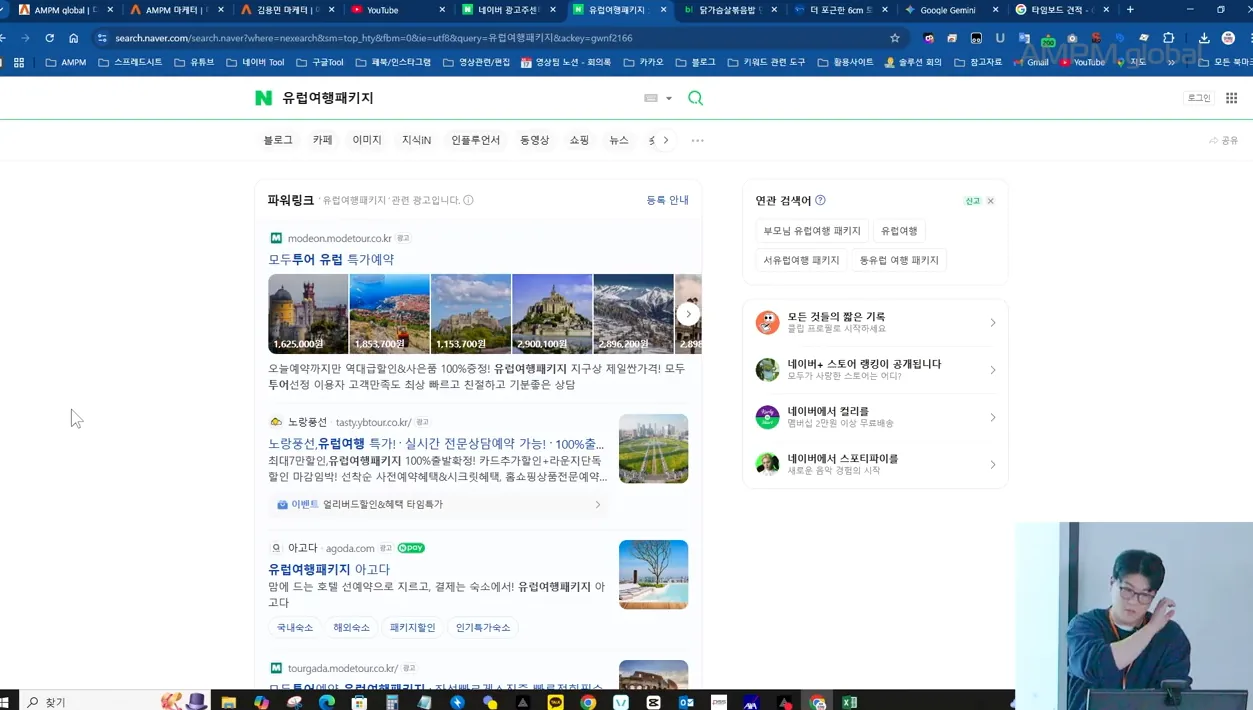Click the Naver N logo

click(263, 98)
